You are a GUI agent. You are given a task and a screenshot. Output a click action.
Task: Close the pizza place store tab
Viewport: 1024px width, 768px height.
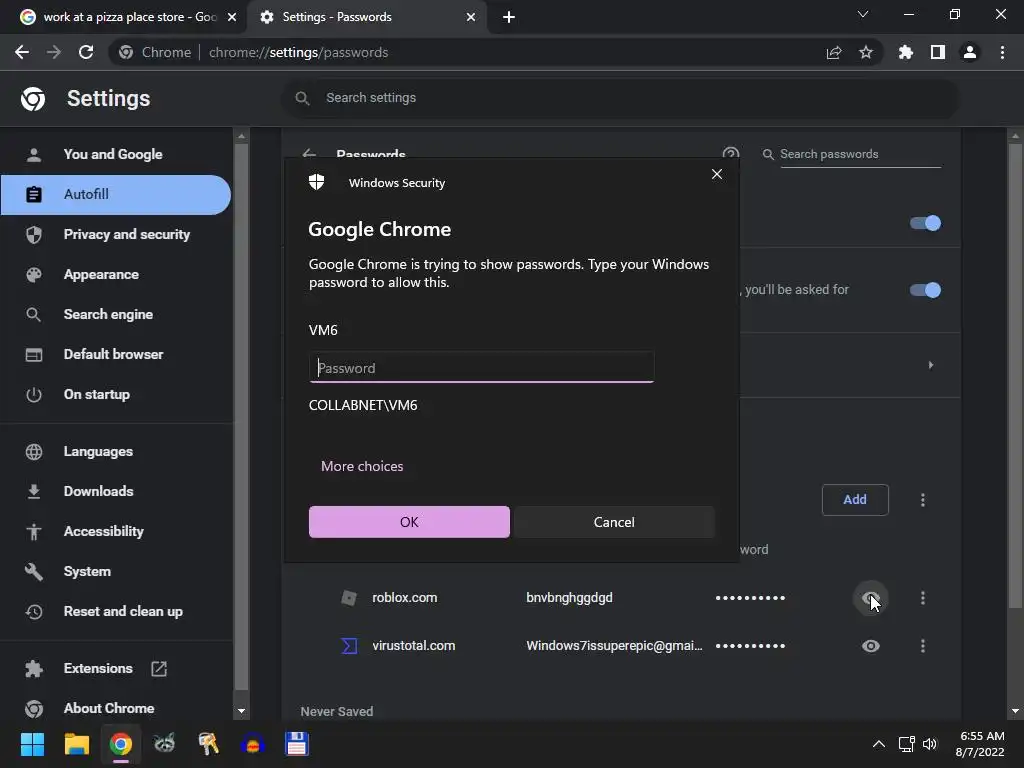click(x=232, y=17)
